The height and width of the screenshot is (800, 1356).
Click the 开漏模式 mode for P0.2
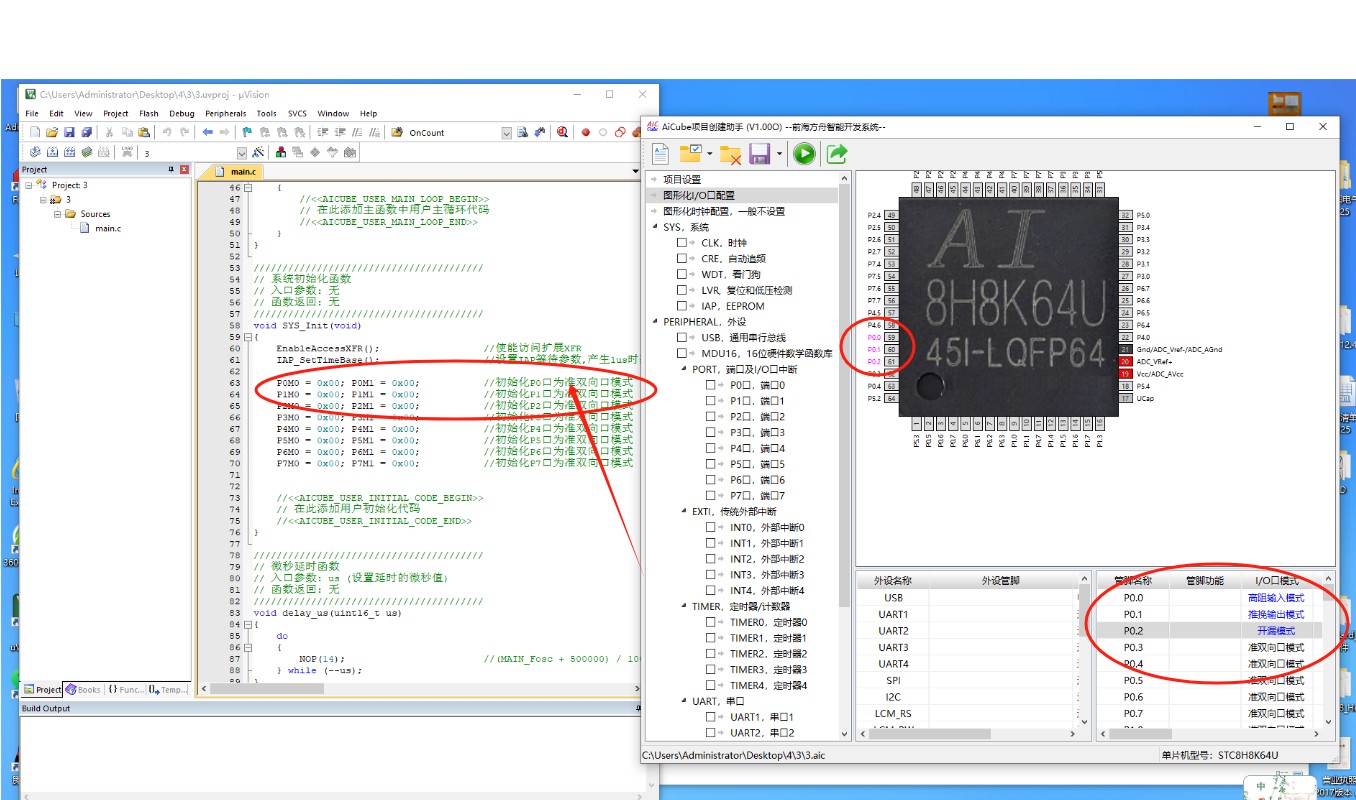(1275, 631)
